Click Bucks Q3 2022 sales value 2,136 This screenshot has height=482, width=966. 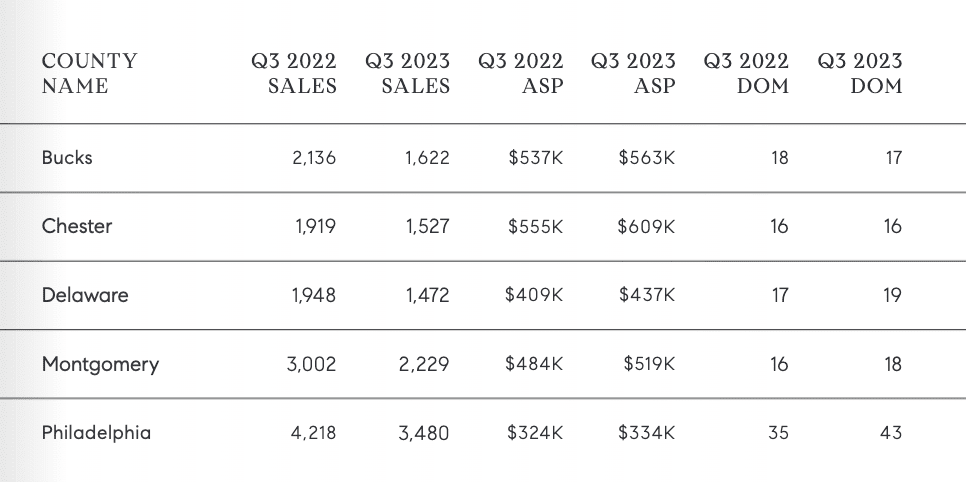tap(314, 158)
